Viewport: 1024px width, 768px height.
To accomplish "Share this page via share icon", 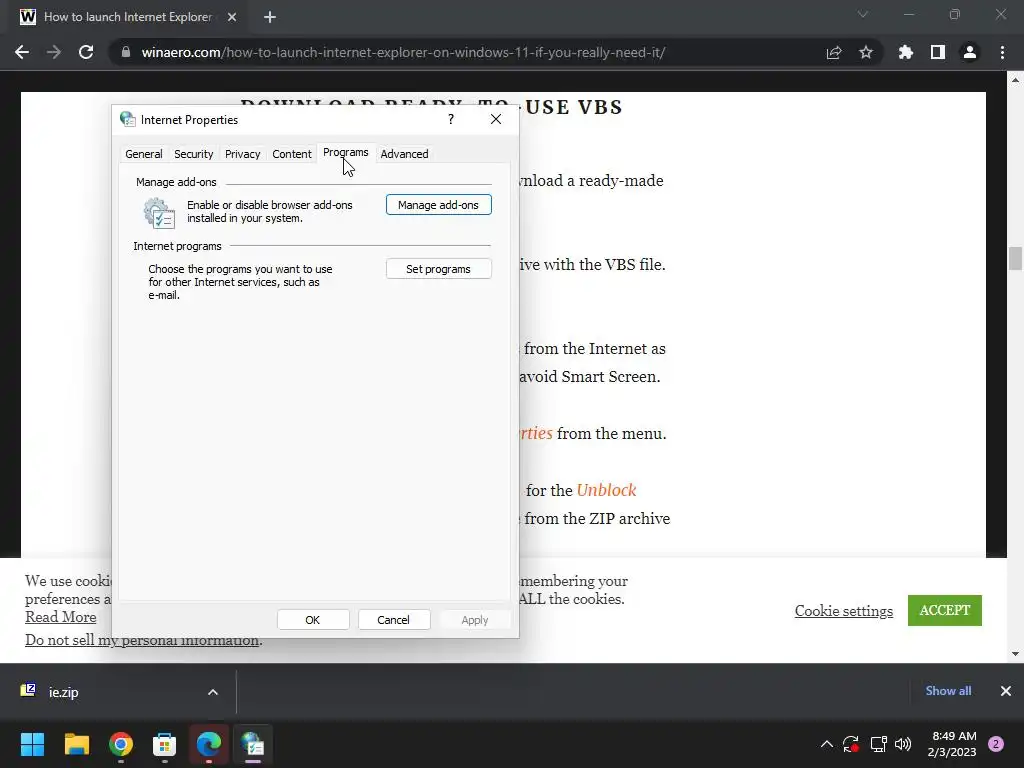I will [x=834, y=52].
